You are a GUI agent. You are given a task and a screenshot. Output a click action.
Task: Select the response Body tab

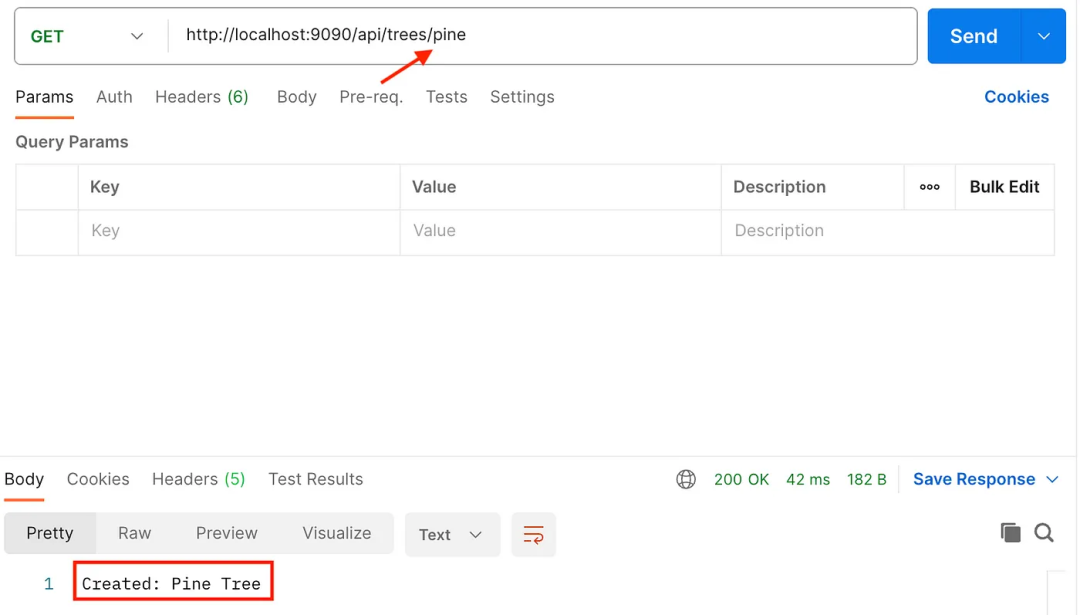click(24, 479)
